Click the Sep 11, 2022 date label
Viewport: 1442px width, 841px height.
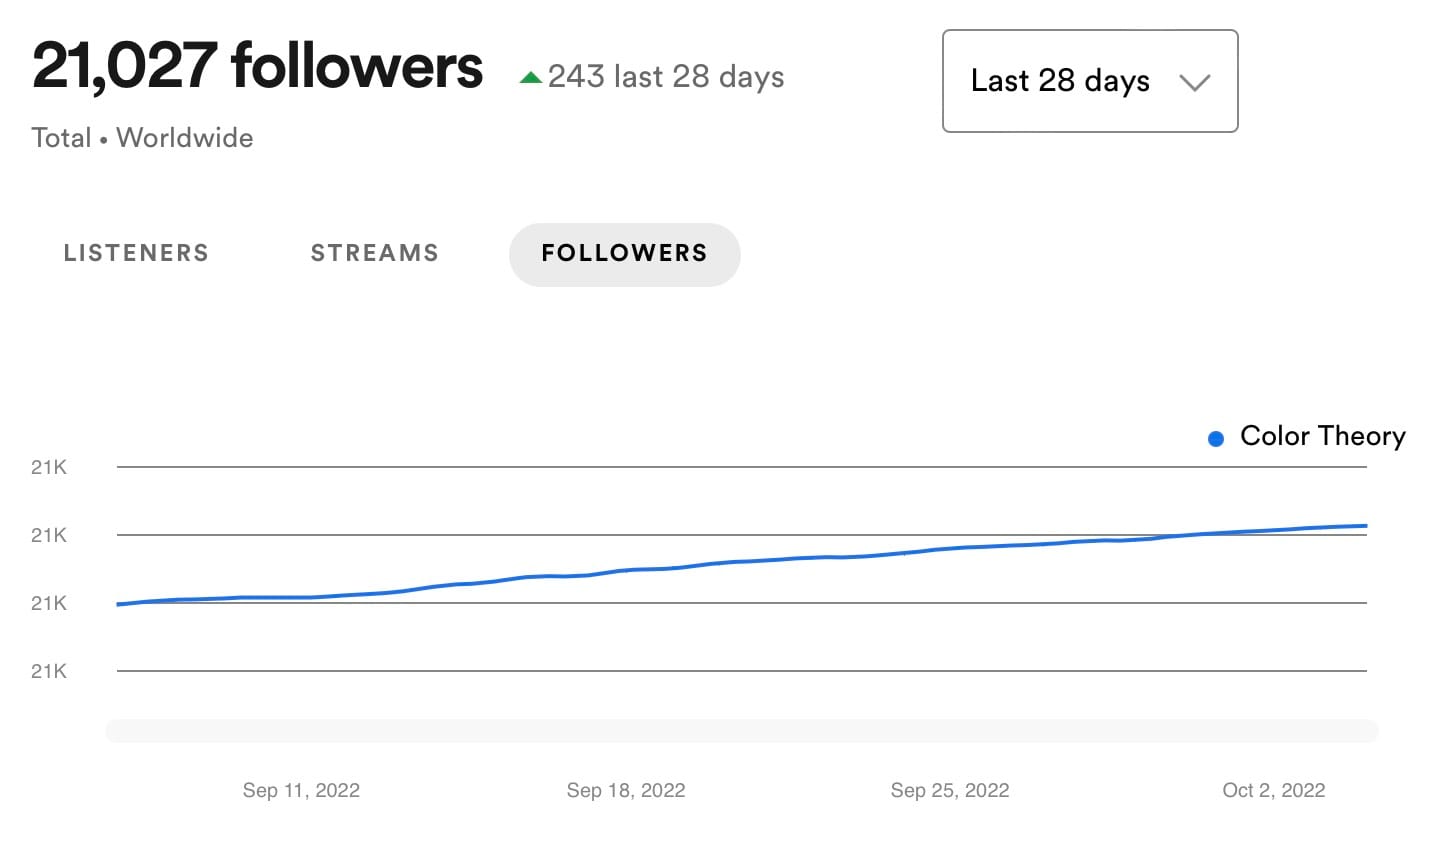[x=301, y=790]
